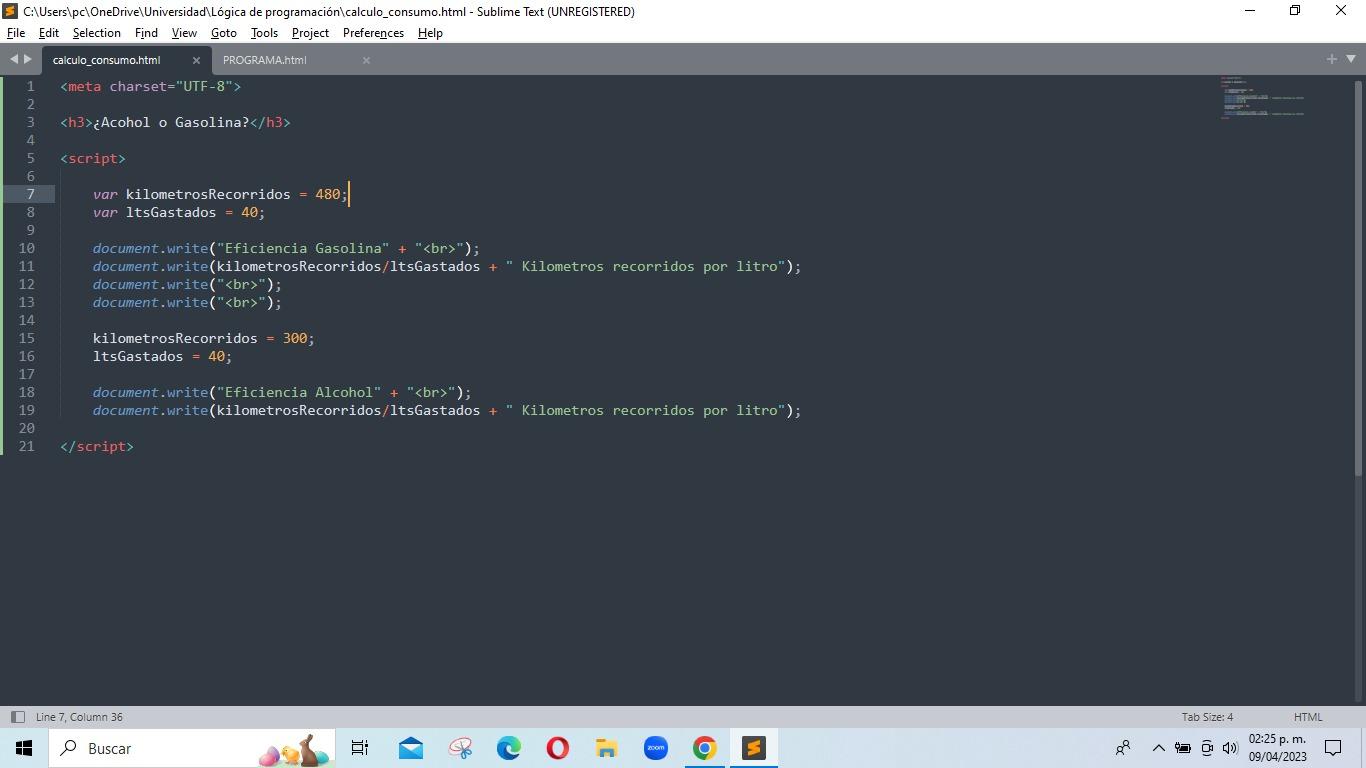Screen dimensions: 1366x768
Task: Open the File menu
Action: (16, 33)
